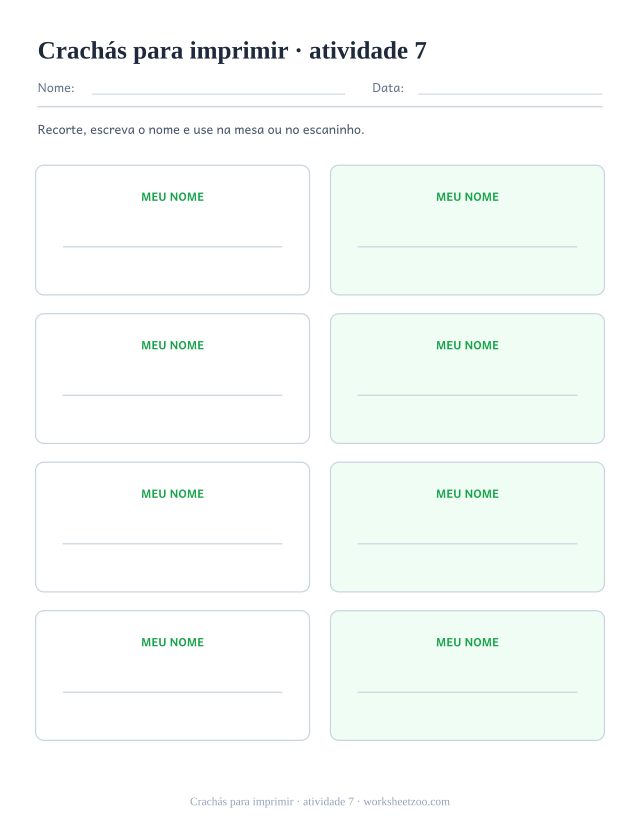Click the Data input line in the header
Screen dimensions: 640x829
pos(510,94)
